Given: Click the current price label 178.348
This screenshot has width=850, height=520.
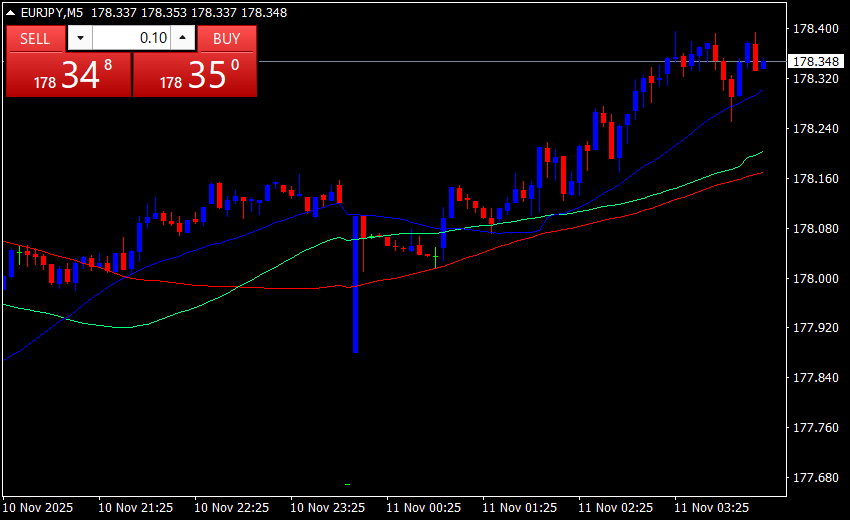Looking at the screenshot, I should point(815,62).
